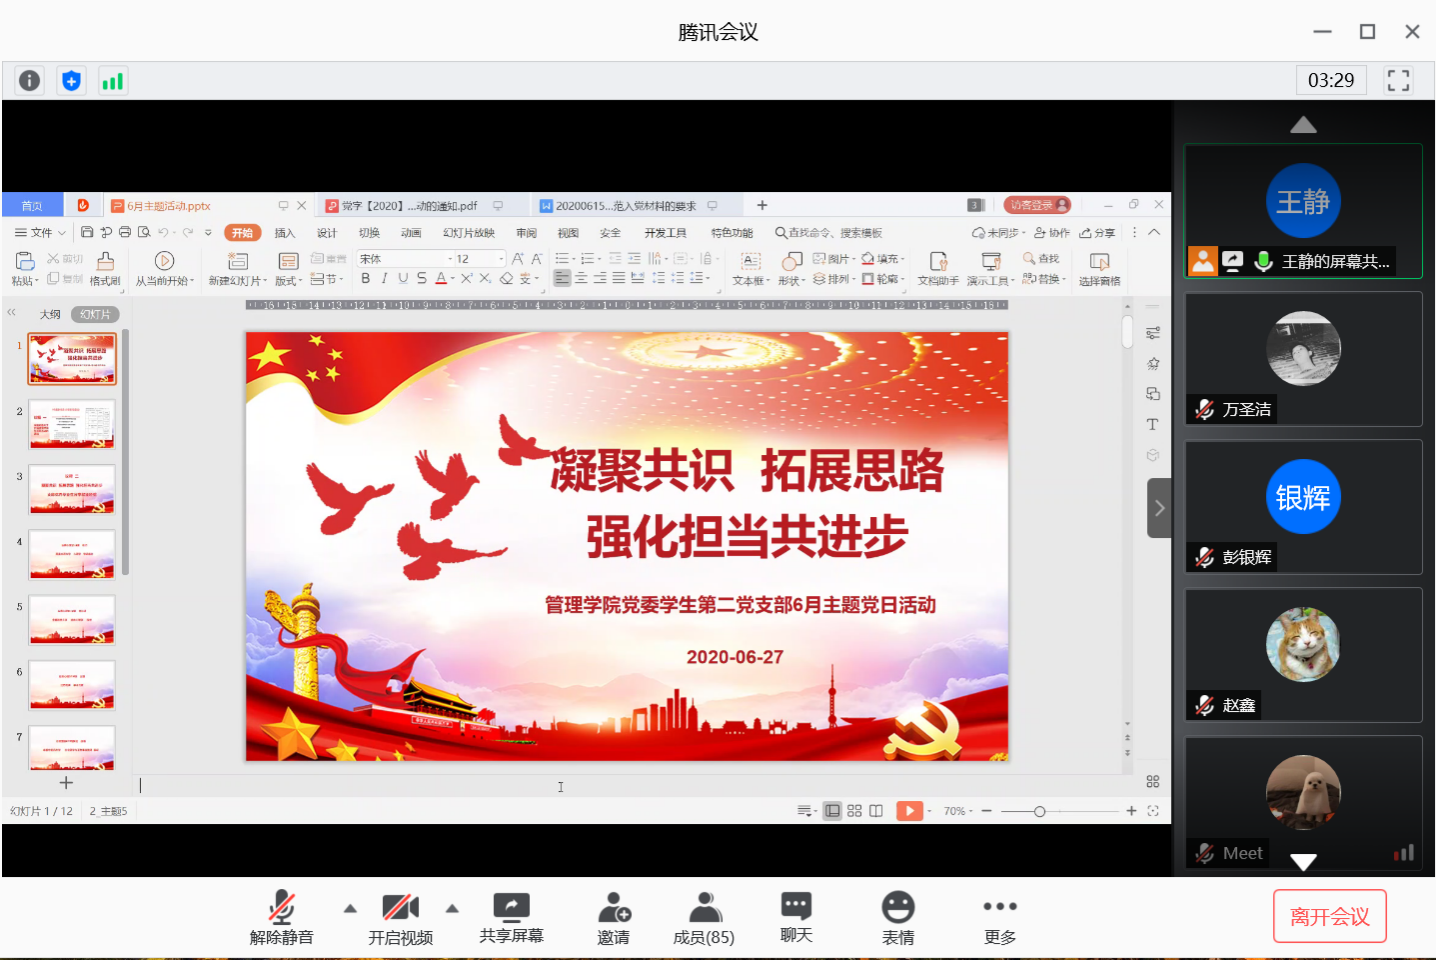Collapse participant sidebar with side chevron
Viewport: 1437px width, 960px height.
point(1159,508)
